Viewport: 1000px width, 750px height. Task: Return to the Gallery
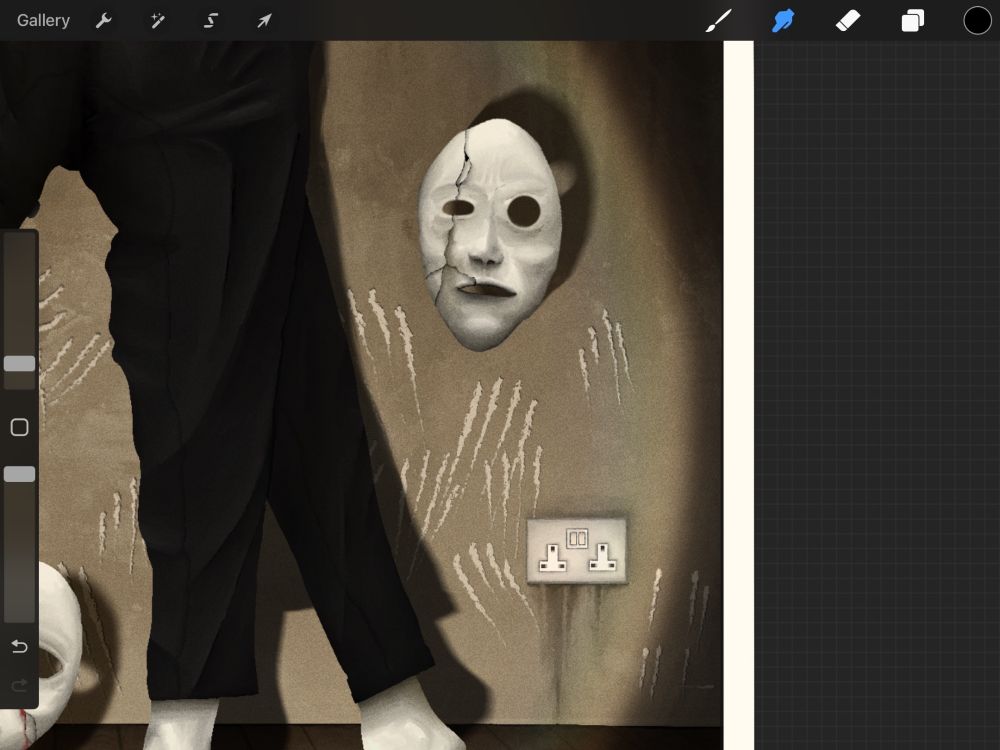(x=43, y=20)
